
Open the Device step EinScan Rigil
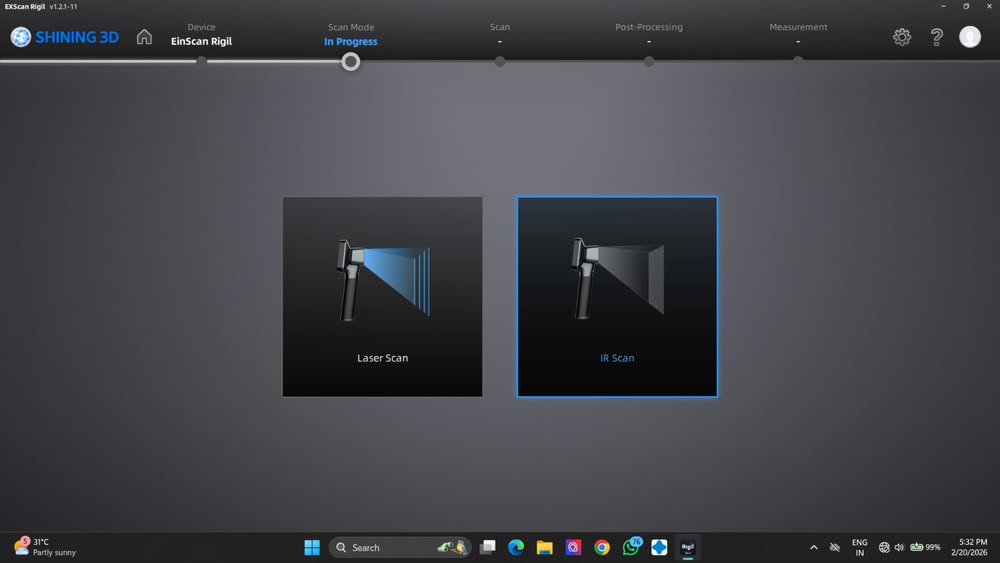pos(201,34)
